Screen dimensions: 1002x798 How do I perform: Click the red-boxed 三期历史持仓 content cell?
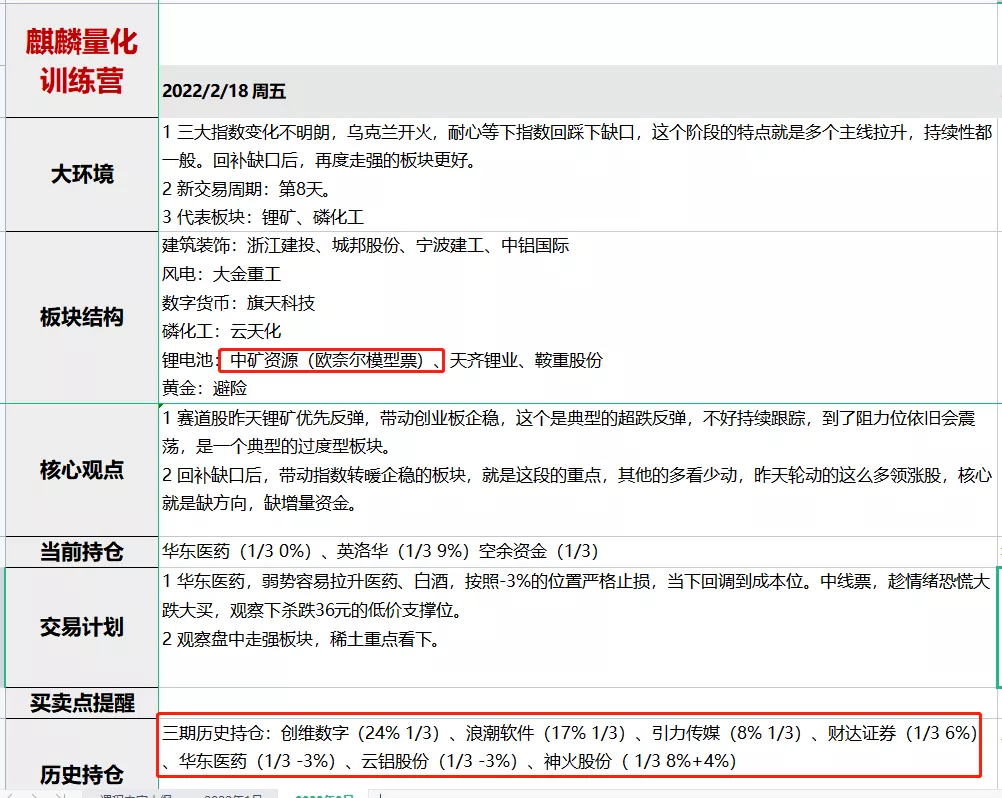568,746
